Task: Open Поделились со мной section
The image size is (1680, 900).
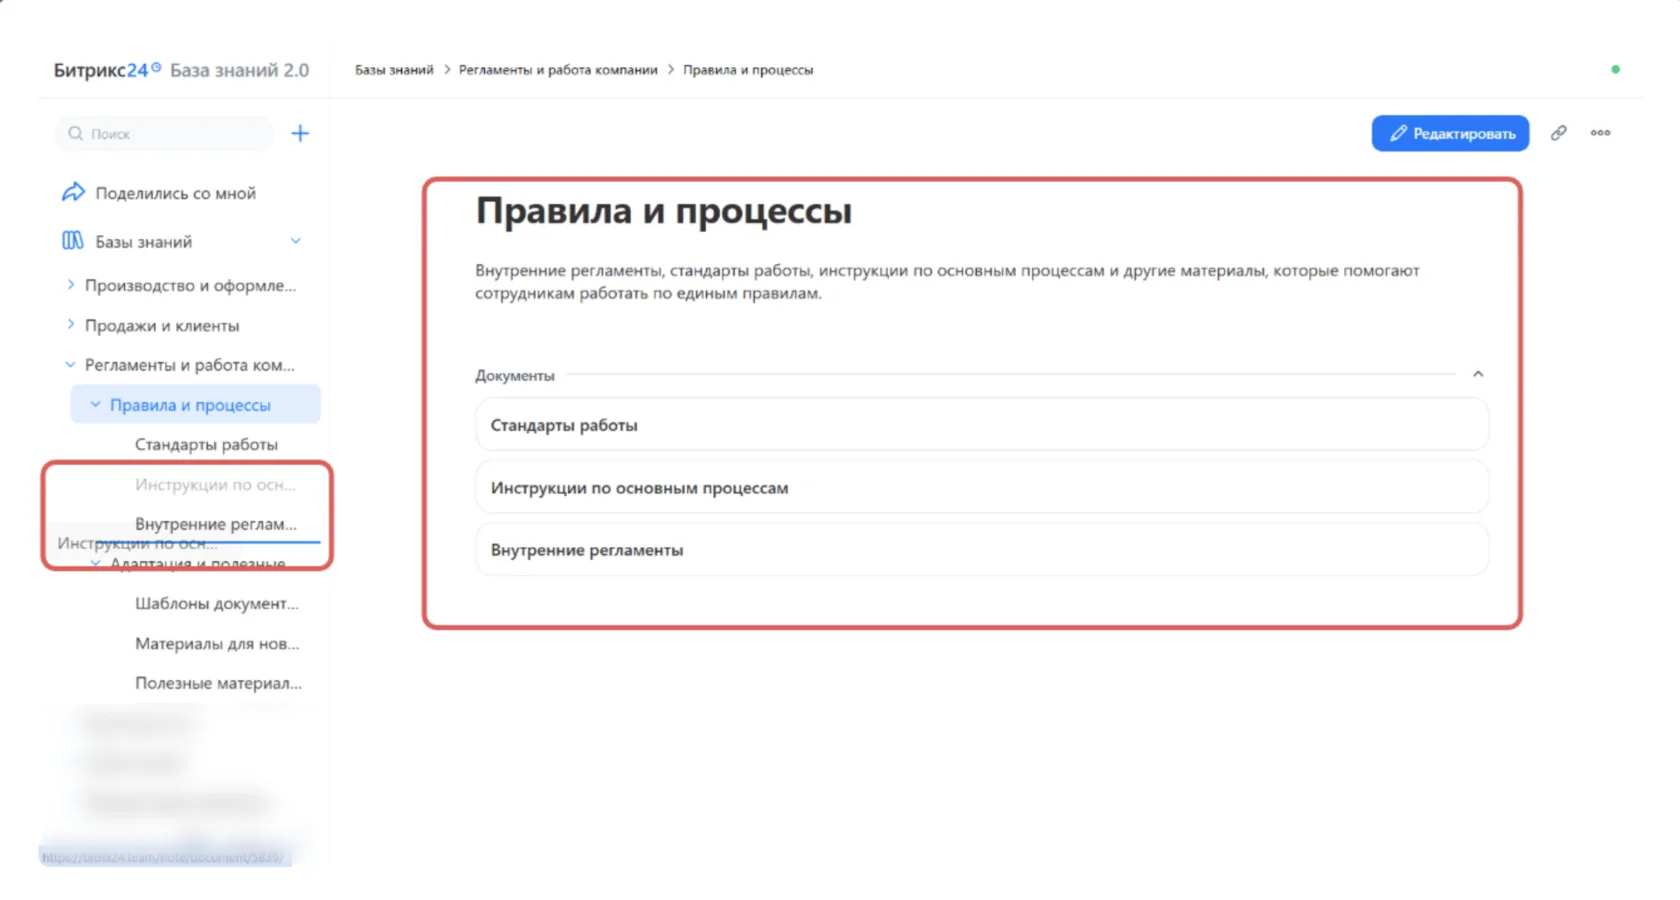Action: click(x=175, y=193)
